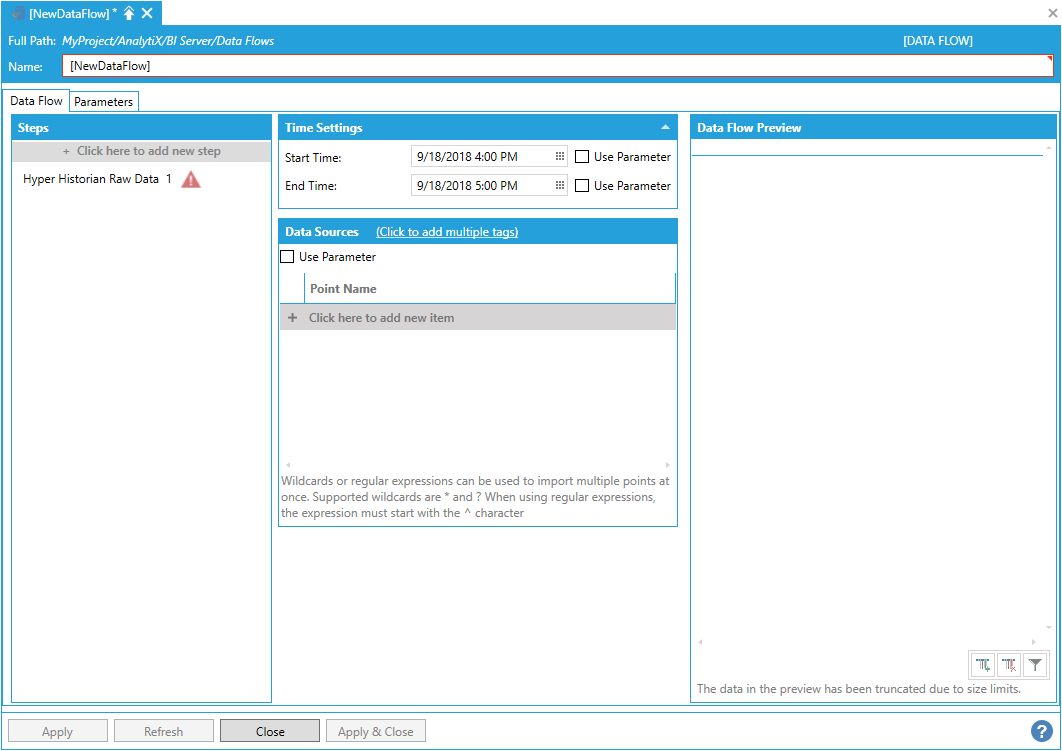The image size is (1062, 751).
Task: Collapse the Time Settings panel
Action: click(665, 128)
